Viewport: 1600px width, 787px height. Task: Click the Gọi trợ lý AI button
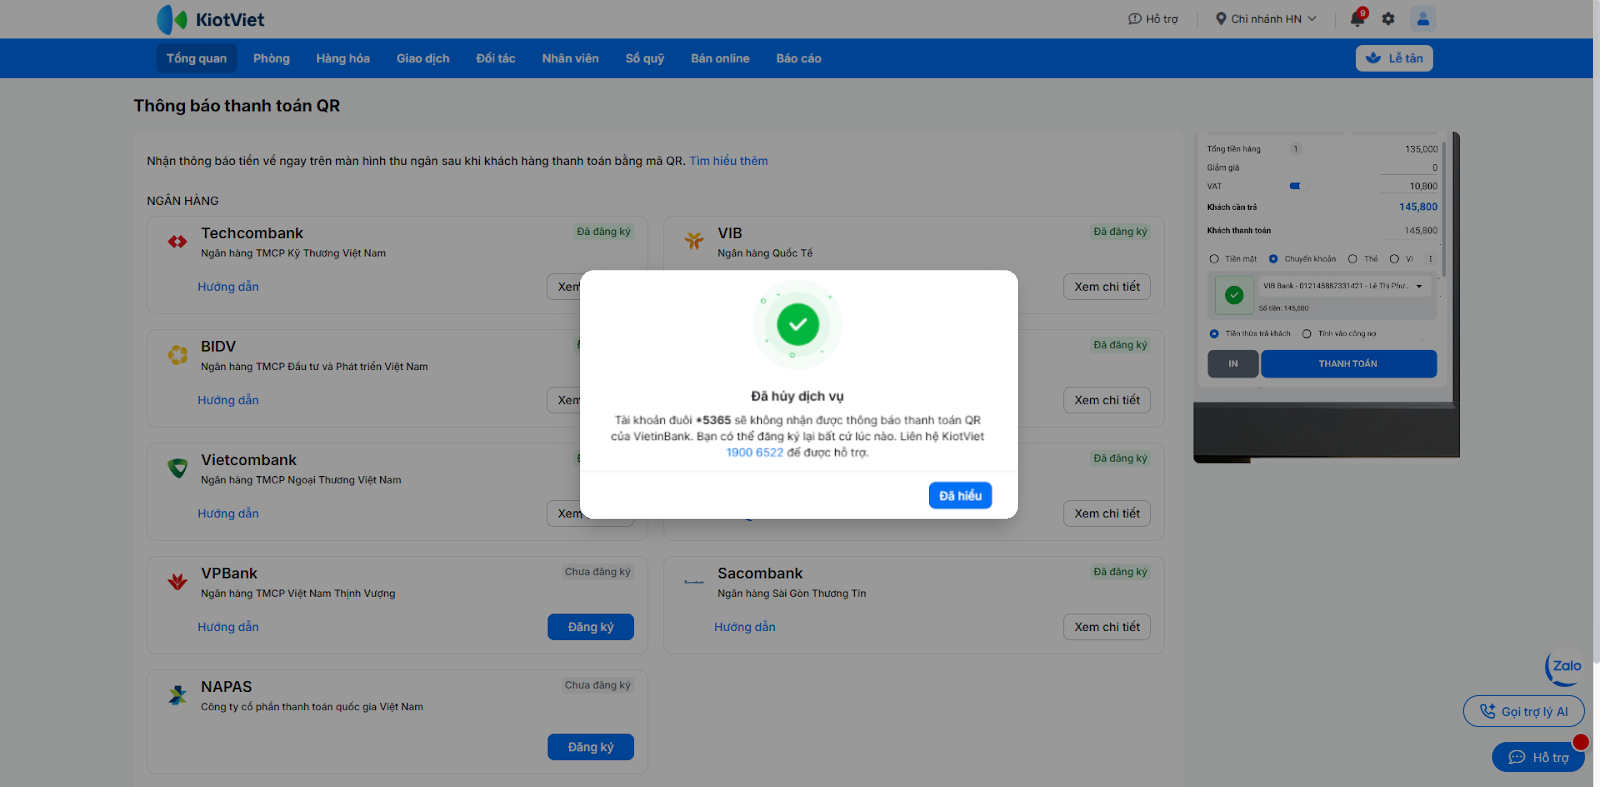[1524, 711]
